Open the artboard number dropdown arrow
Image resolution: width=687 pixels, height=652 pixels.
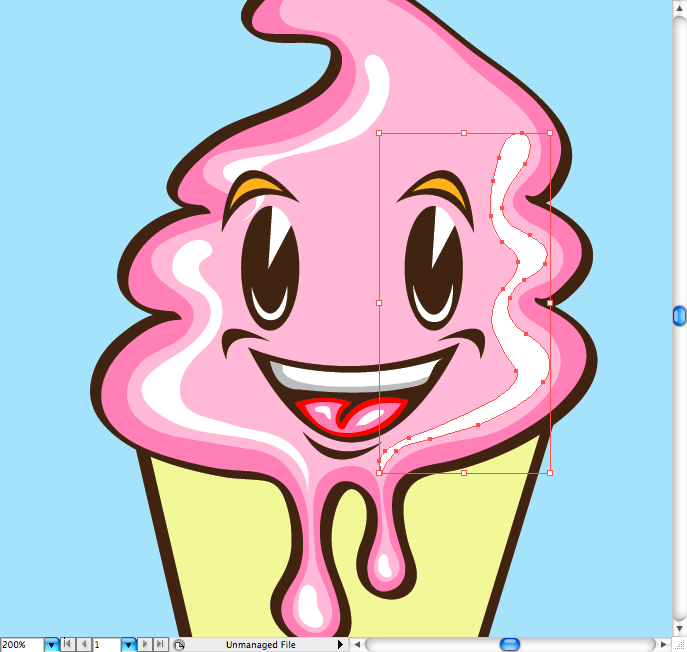coord(128,645)
